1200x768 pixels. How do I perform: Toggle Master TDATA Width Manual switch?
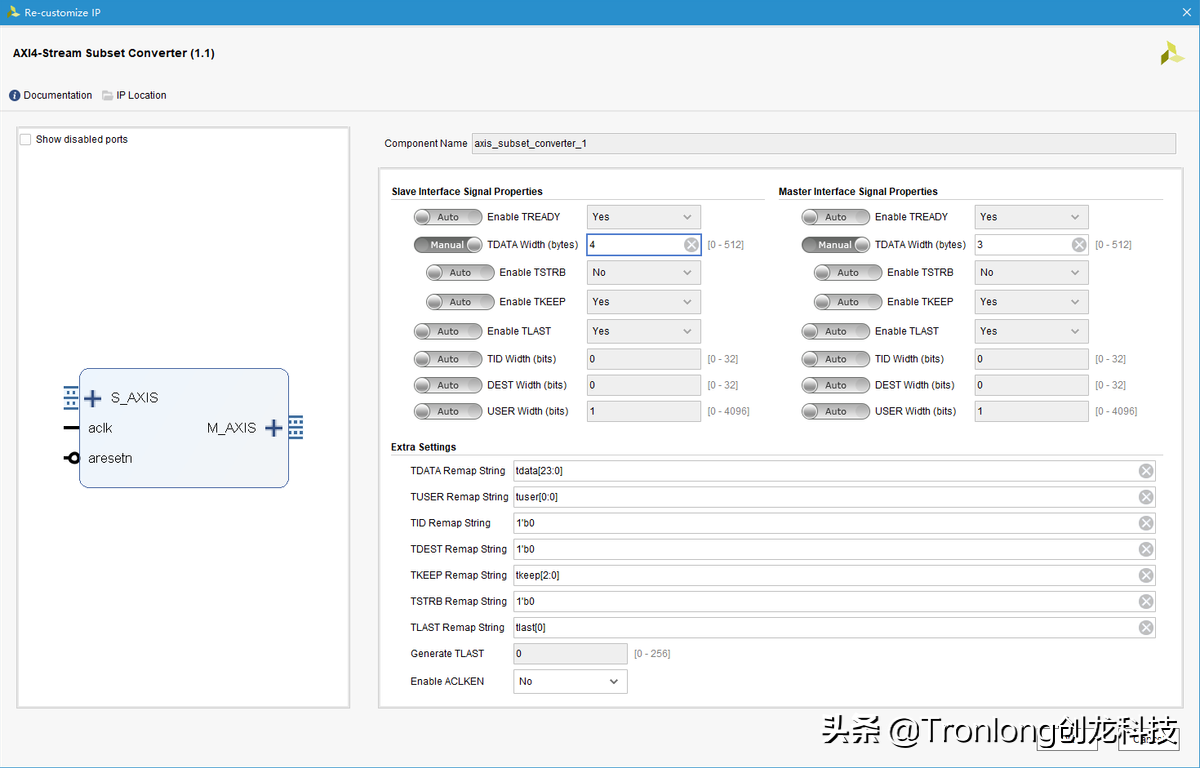point(836,245)
